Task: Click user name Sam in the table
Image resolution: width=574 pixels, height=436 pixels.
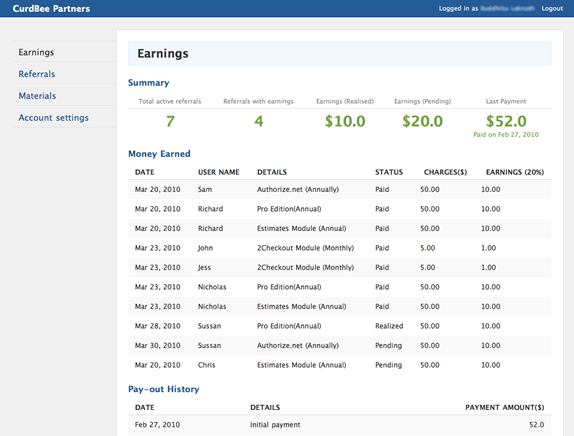Action: 205,189
